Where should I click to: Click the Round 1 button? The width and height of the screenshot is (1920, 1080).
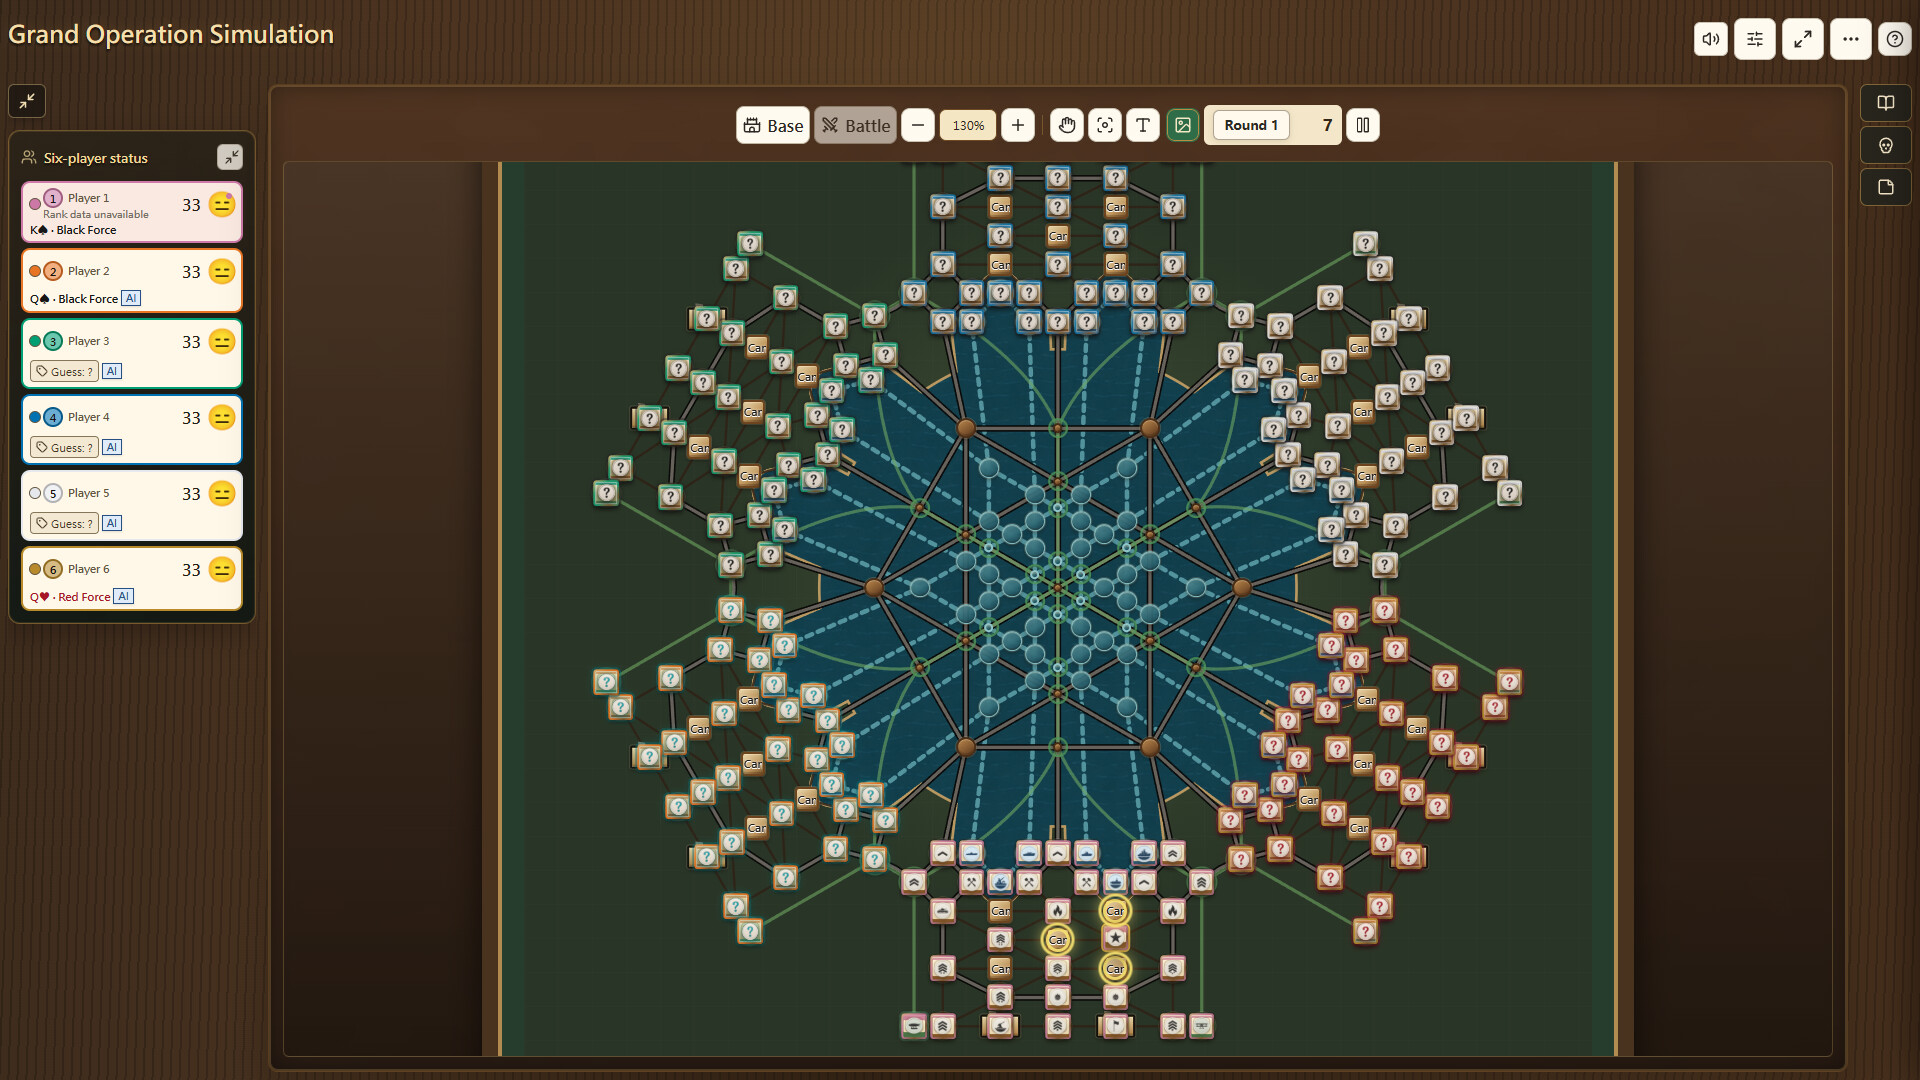click(x=1251, y=125)
